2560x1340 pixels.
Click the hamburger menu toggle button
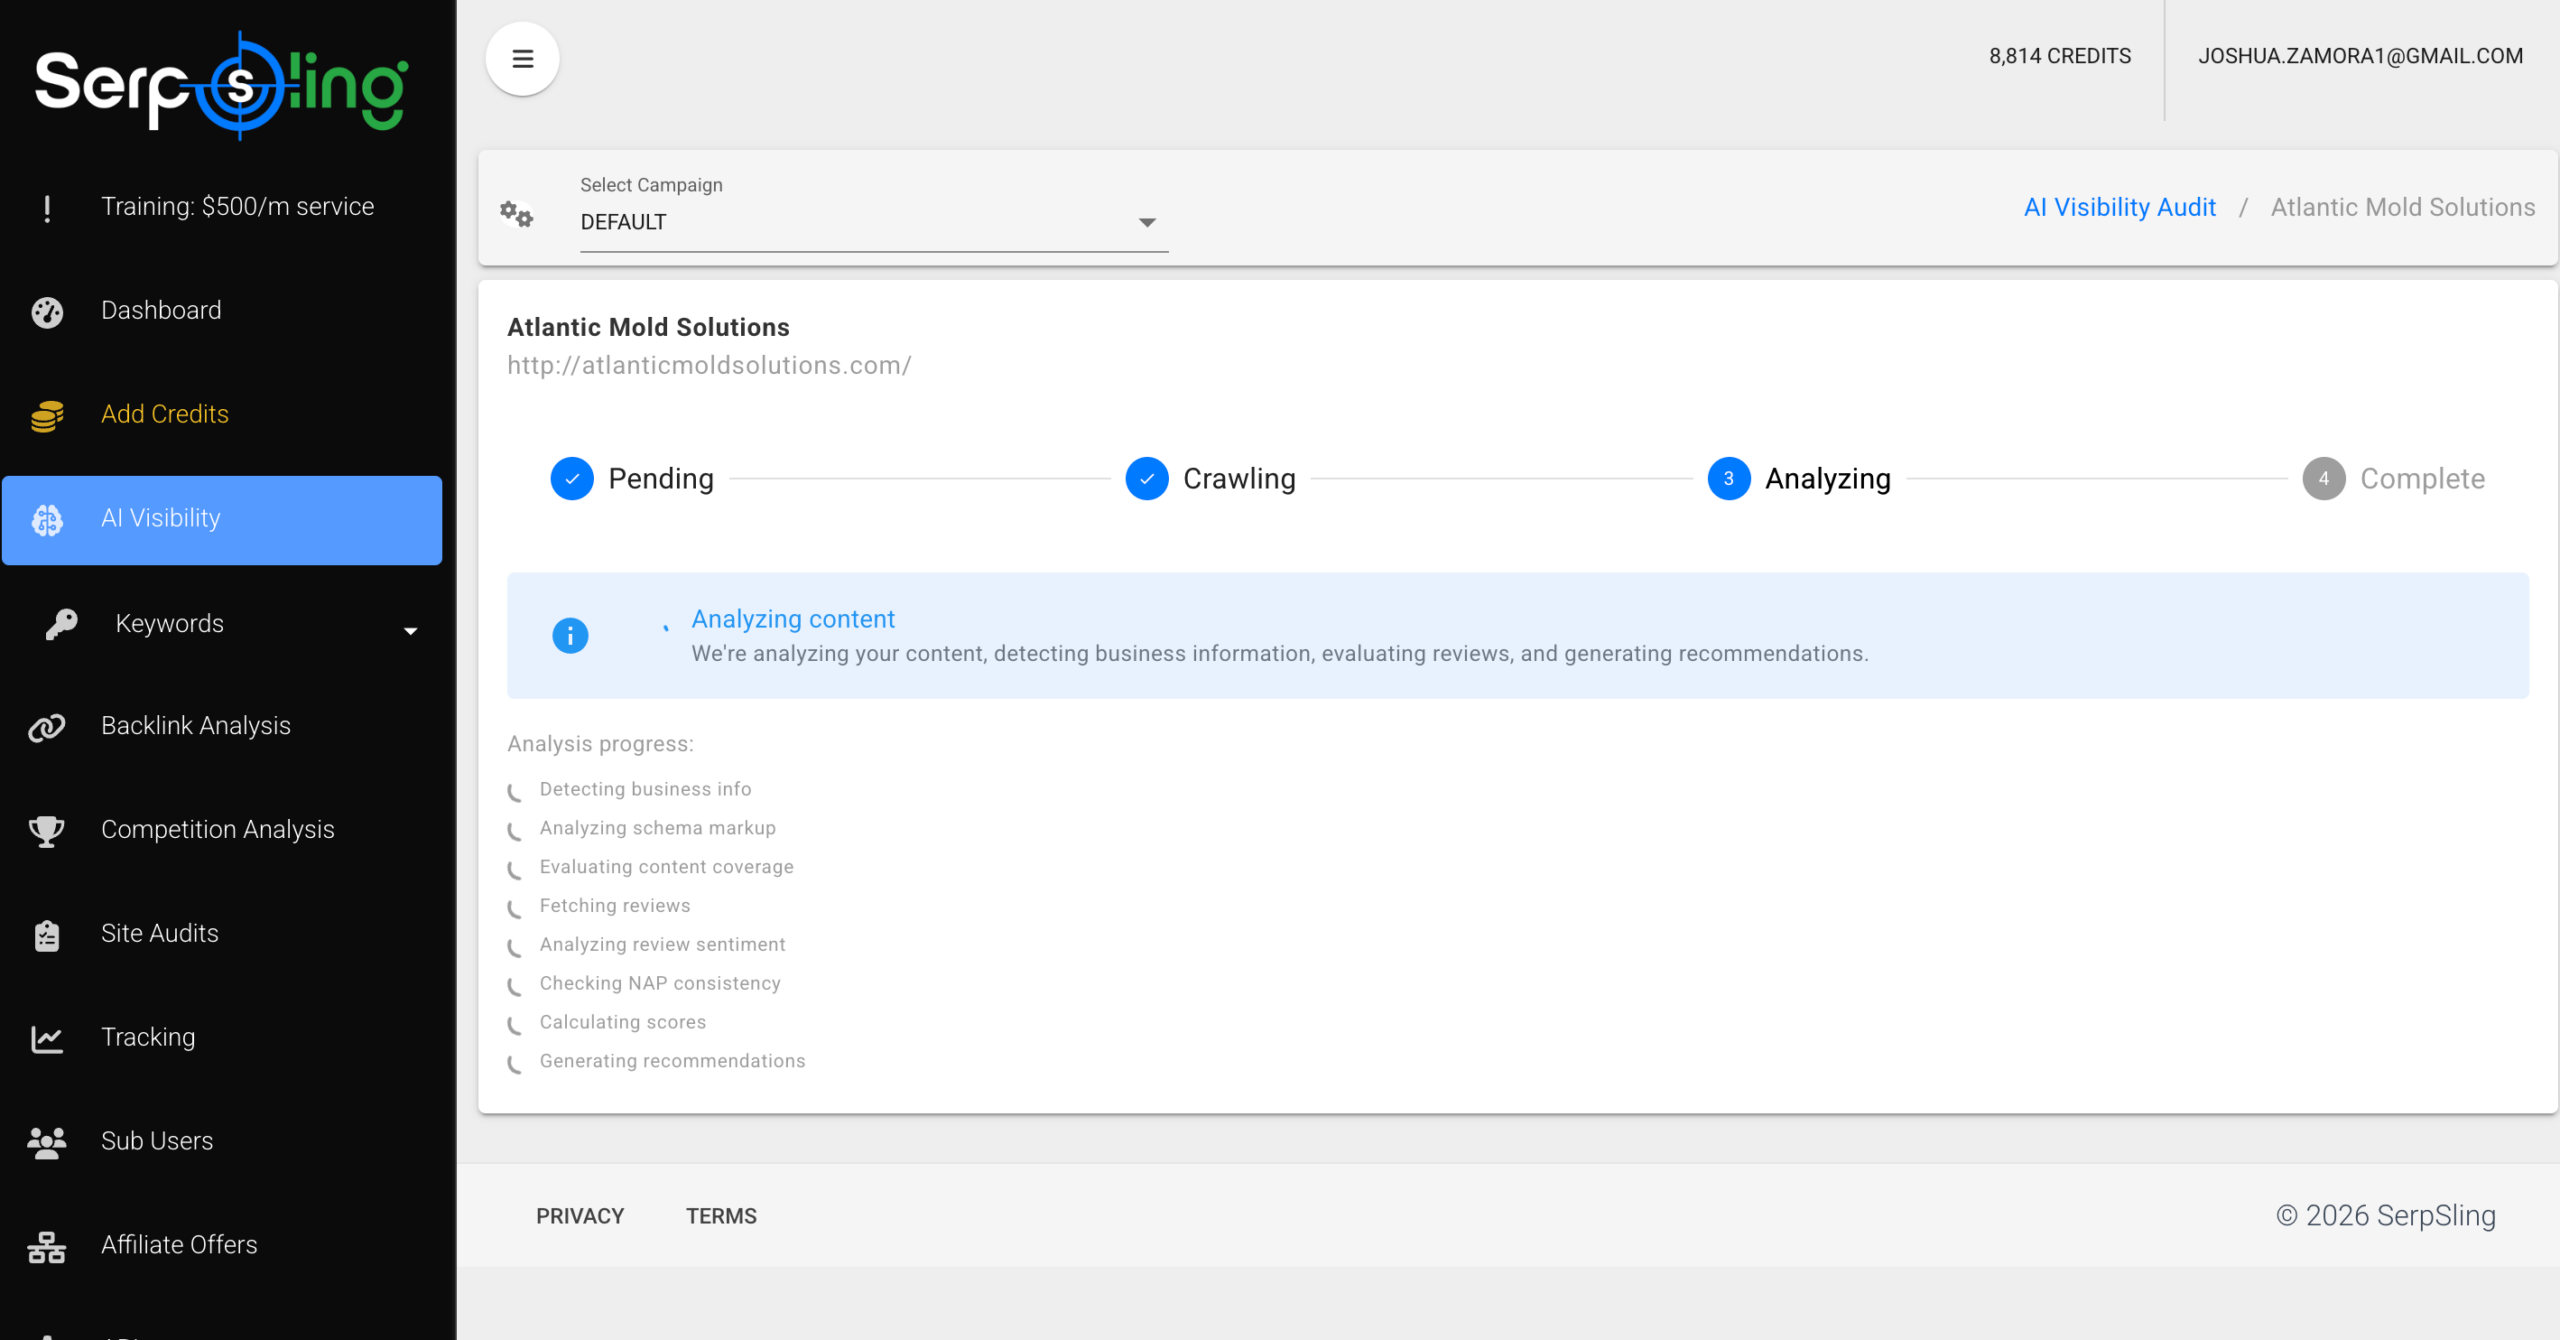click(522, 59)
